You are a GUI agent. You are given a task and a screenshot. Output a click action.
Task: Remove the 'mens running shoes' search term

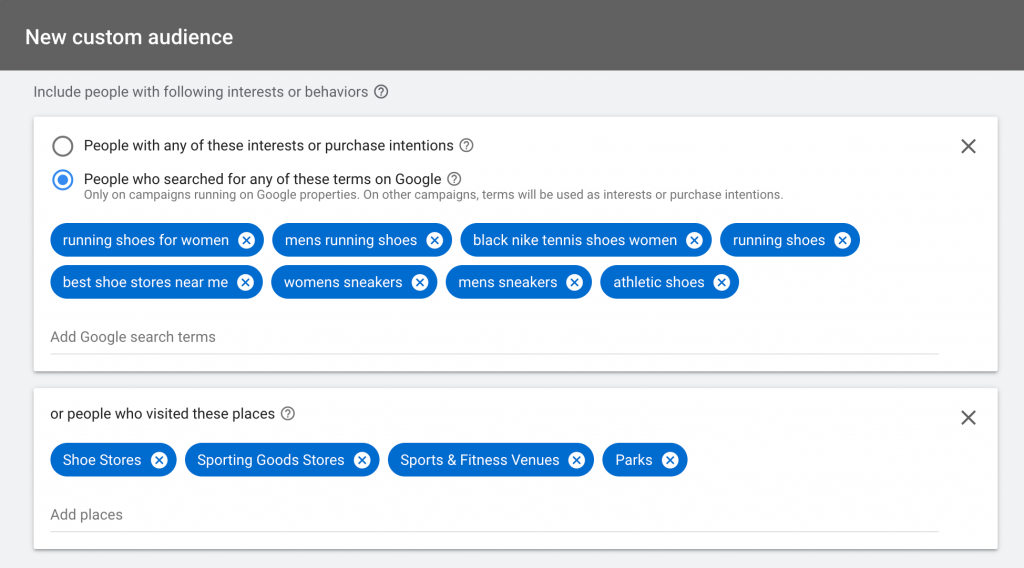click(434, 240)
